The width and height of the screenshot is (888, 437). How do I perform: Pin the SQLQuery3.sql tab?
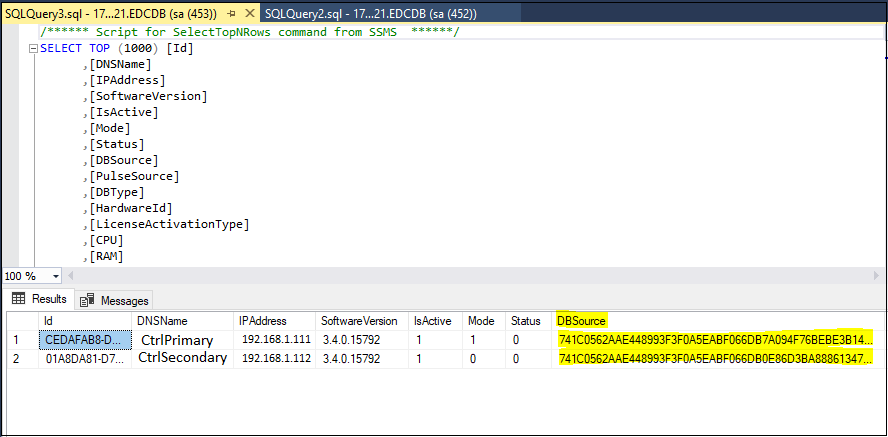click(231, 14)
